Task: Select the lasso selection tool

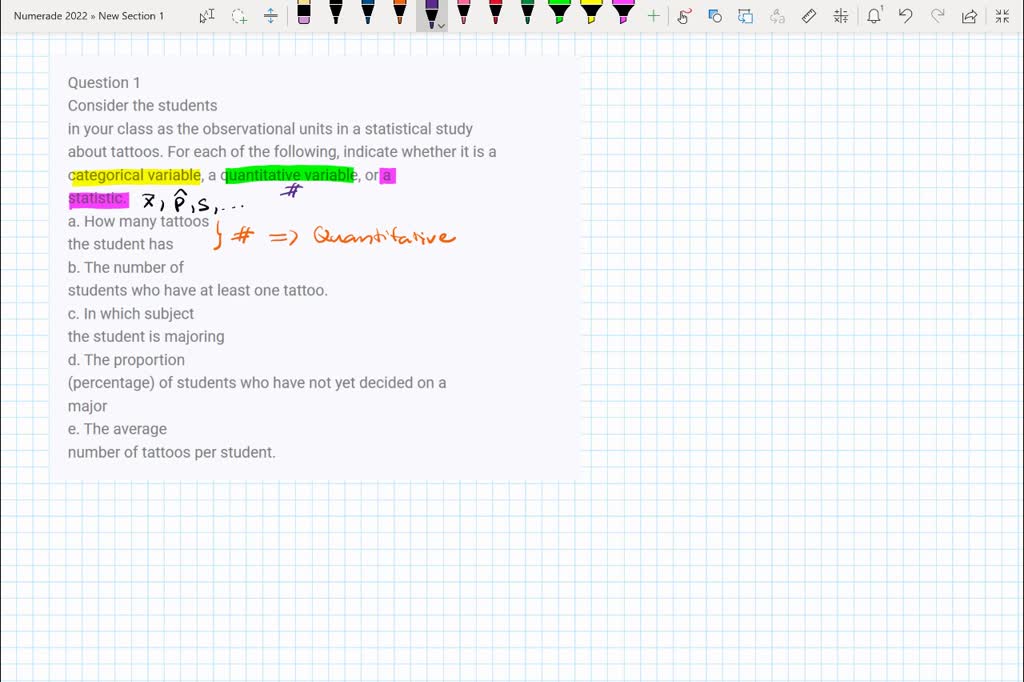Action: (x=238, y=15)
